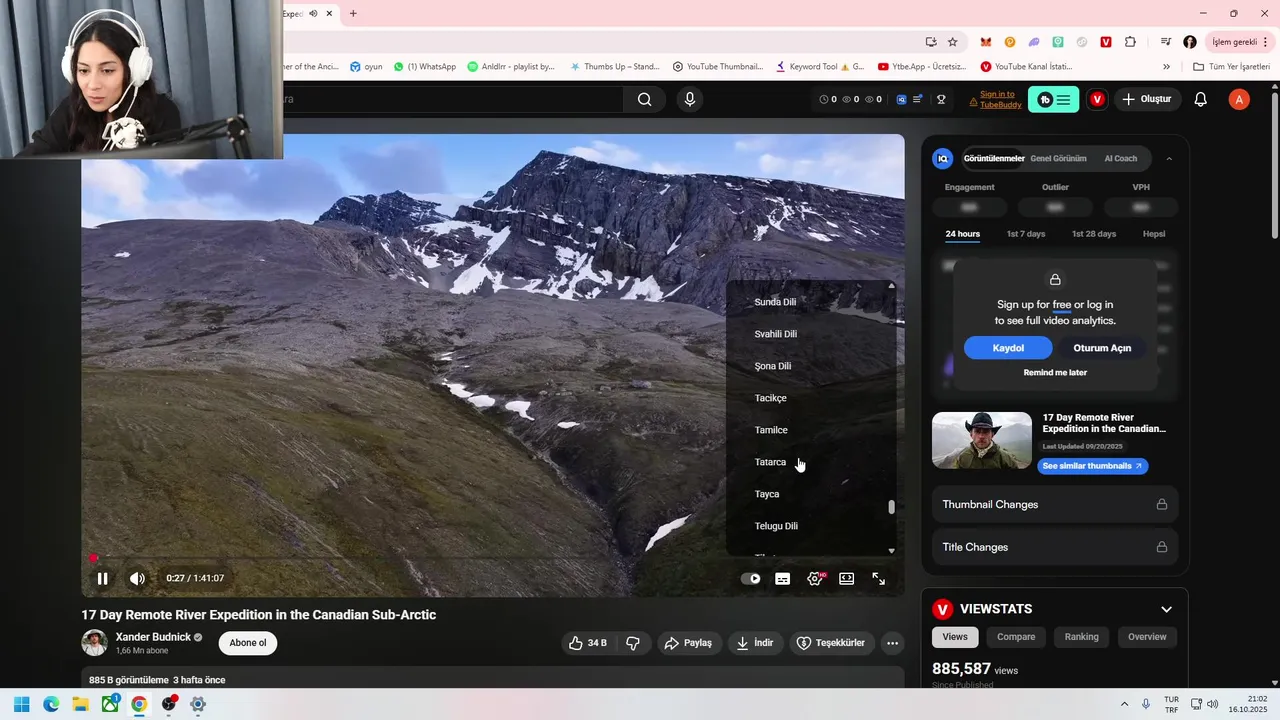The image size is (1280, 720).
Task: Switch to AI Coach tab
Action: tap(1120, 158)
